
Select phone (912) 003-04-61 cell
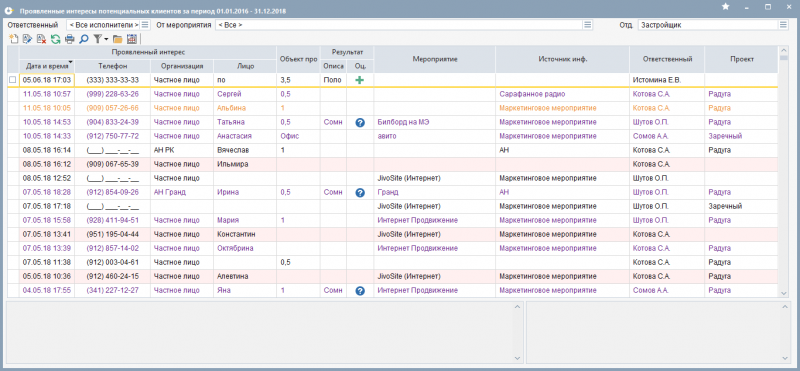pyautogui.click(x=112, y=262)
